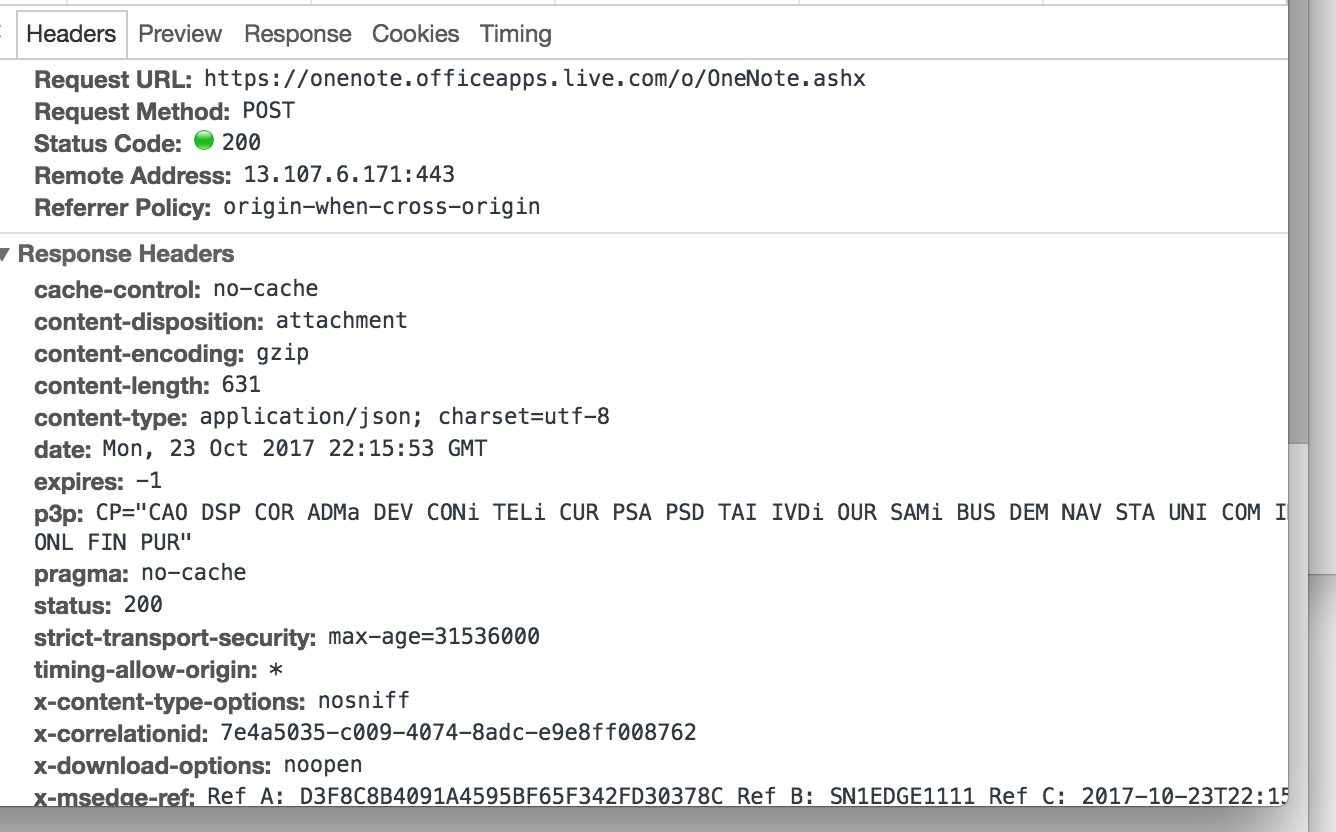Click the Response Headers section title
Image resolution: width=1336 pixels, height=832 pixels.
(x=126, y=254)
